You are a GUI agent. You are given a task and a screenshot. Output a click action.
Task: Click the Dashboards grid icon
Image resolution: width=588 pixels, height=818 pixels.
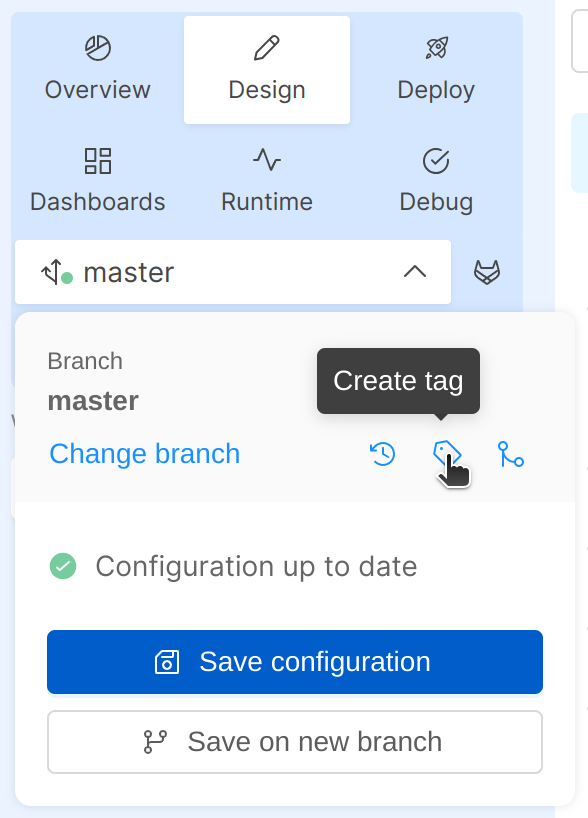point(97,158)
